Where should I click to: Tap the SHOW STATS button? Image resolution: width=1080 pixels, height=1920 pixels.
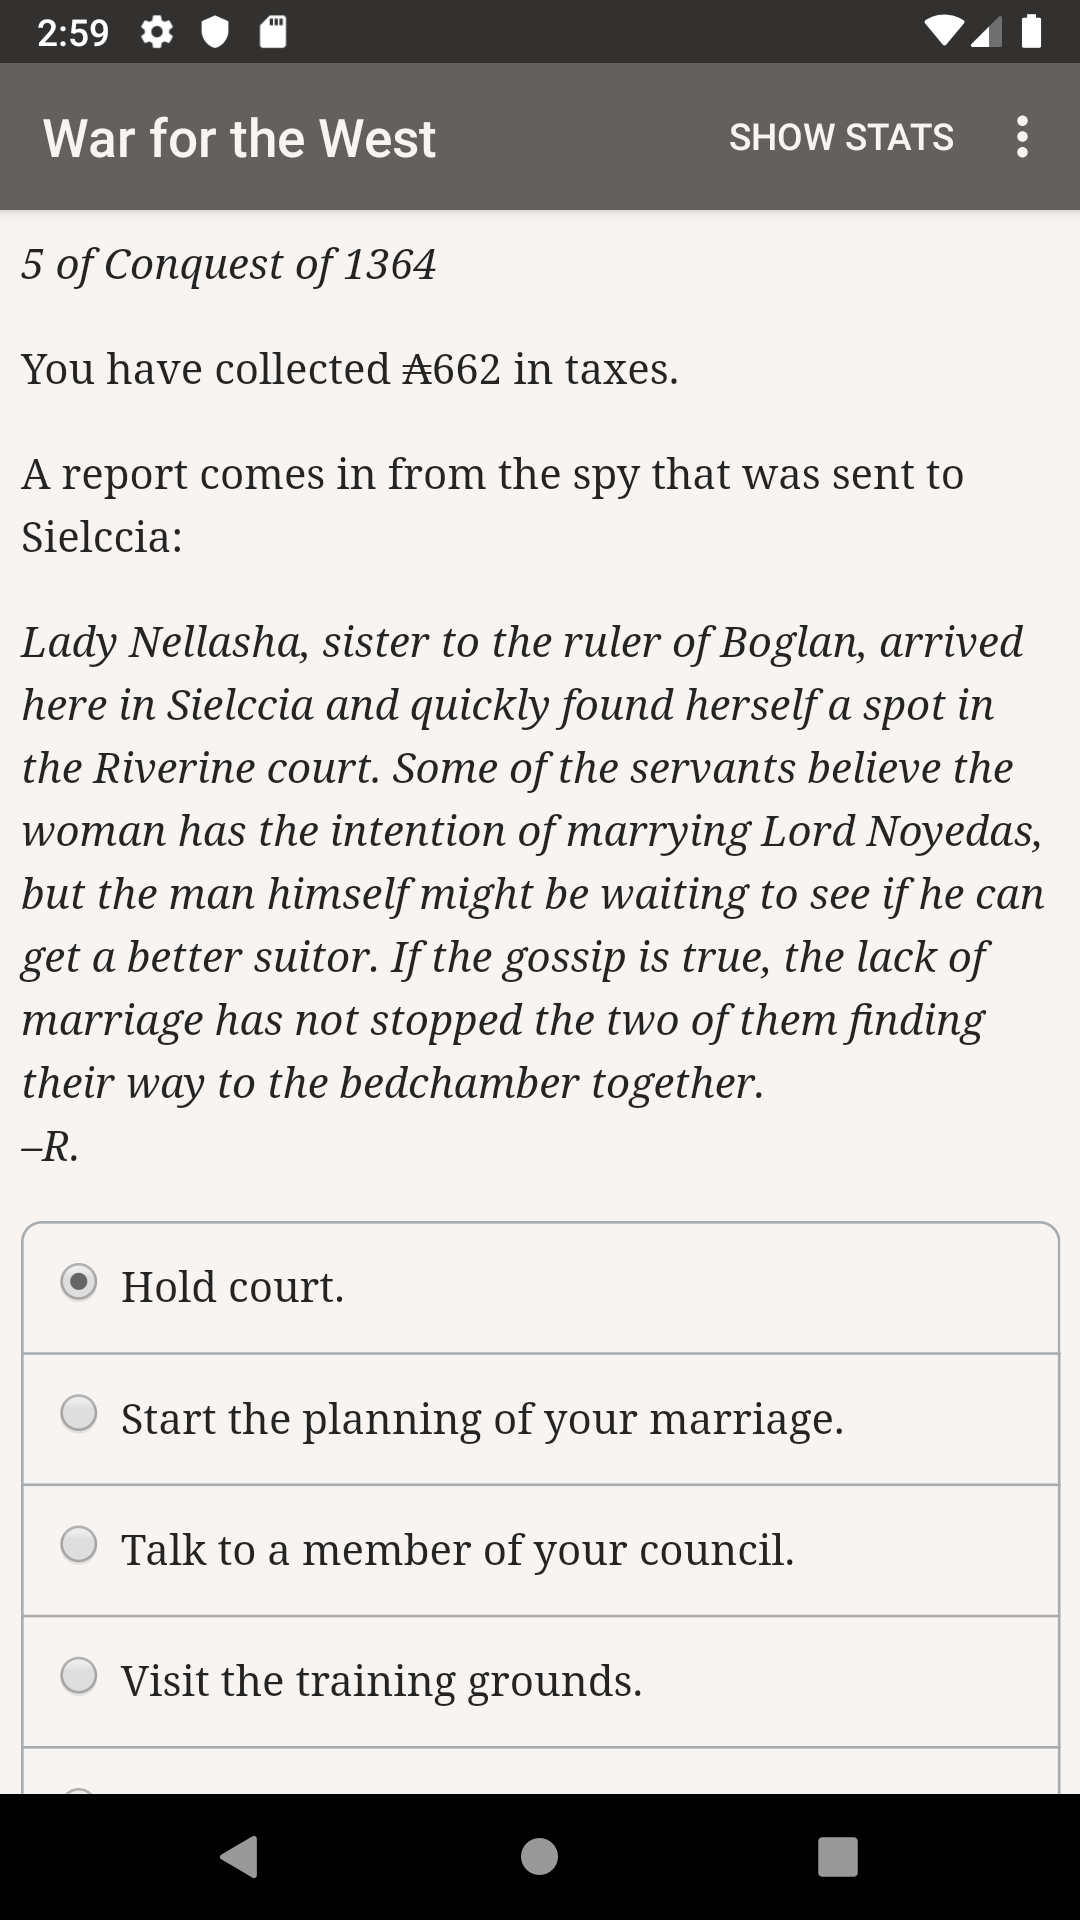point(841,137)
